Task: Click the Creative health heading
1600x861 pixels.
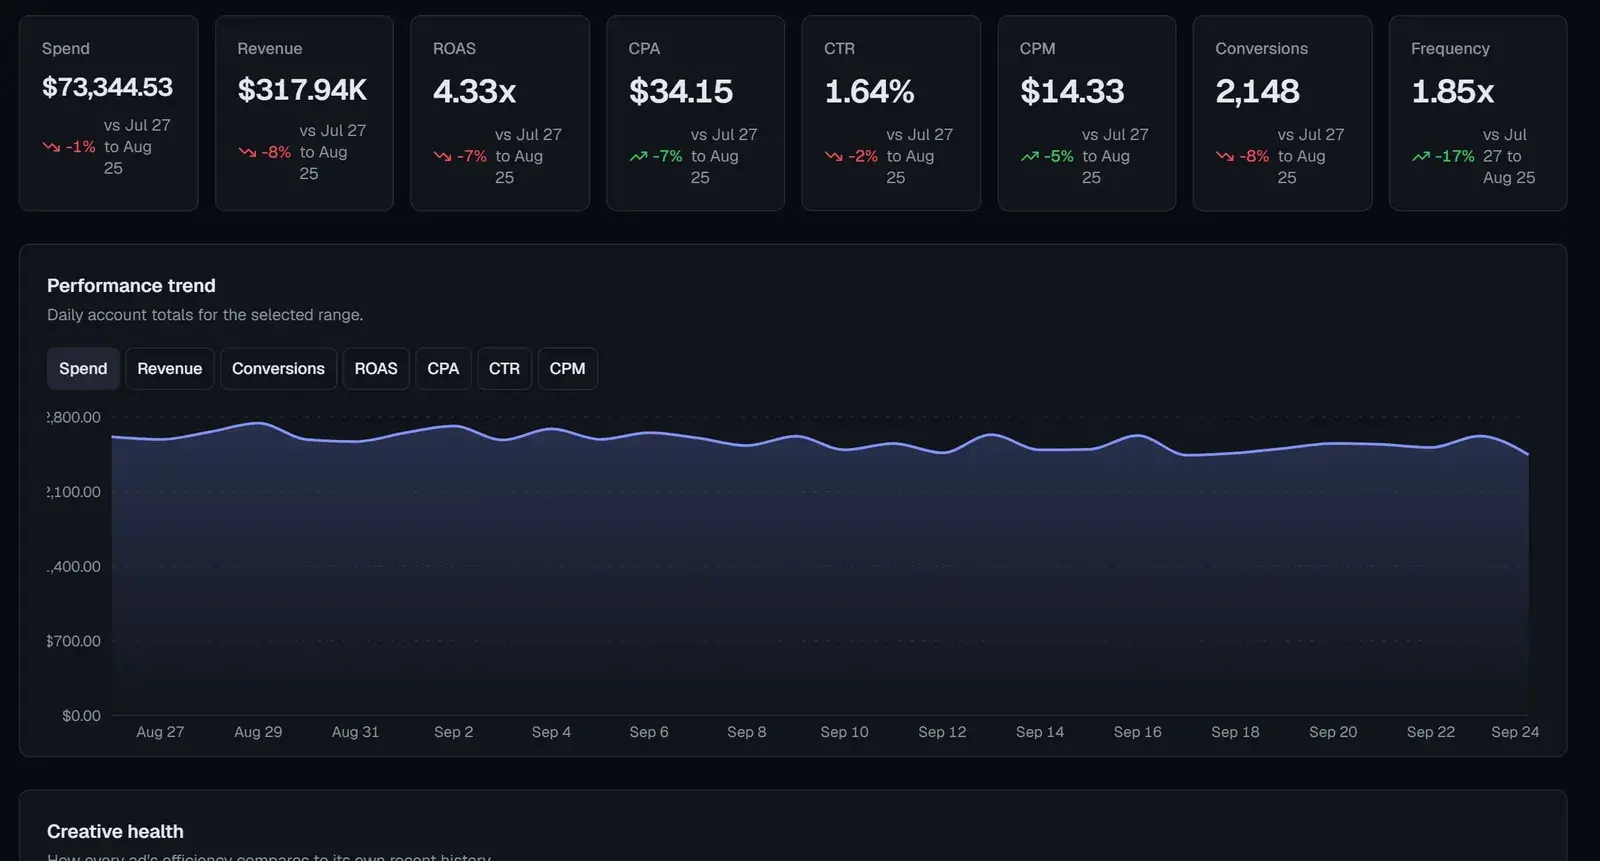Action: pos(115,831)
